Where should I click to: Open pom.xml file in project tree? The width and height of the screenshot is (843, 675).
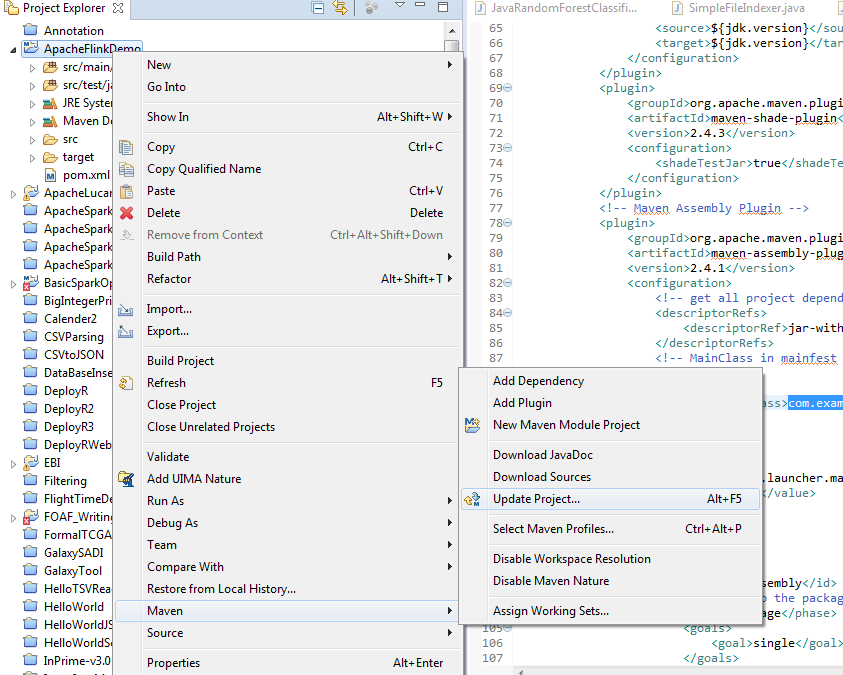[86, 175]
